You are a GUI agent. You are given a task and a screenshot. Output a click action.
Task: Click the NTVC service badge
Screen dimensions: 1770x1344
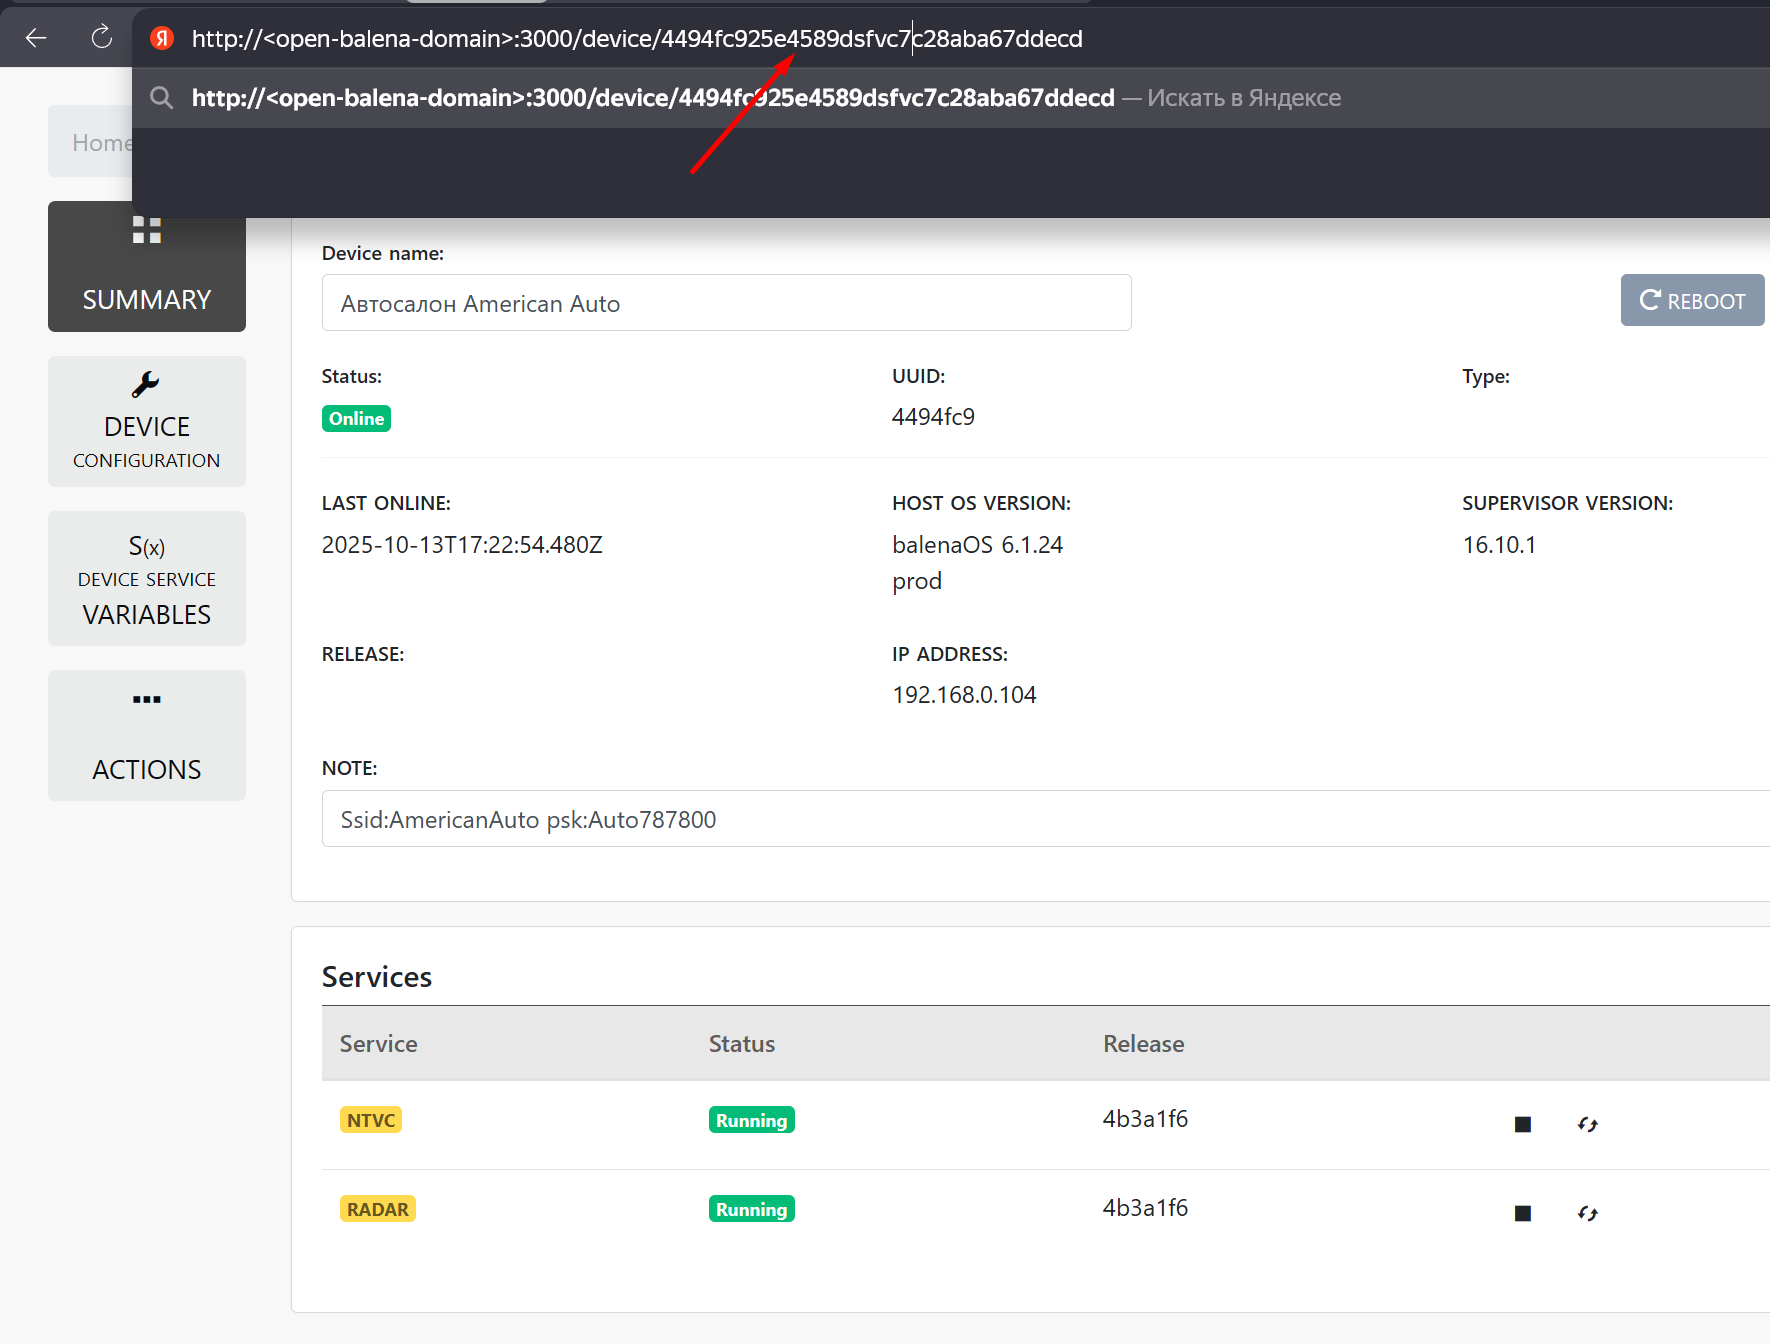click(x=371, y=1120)
